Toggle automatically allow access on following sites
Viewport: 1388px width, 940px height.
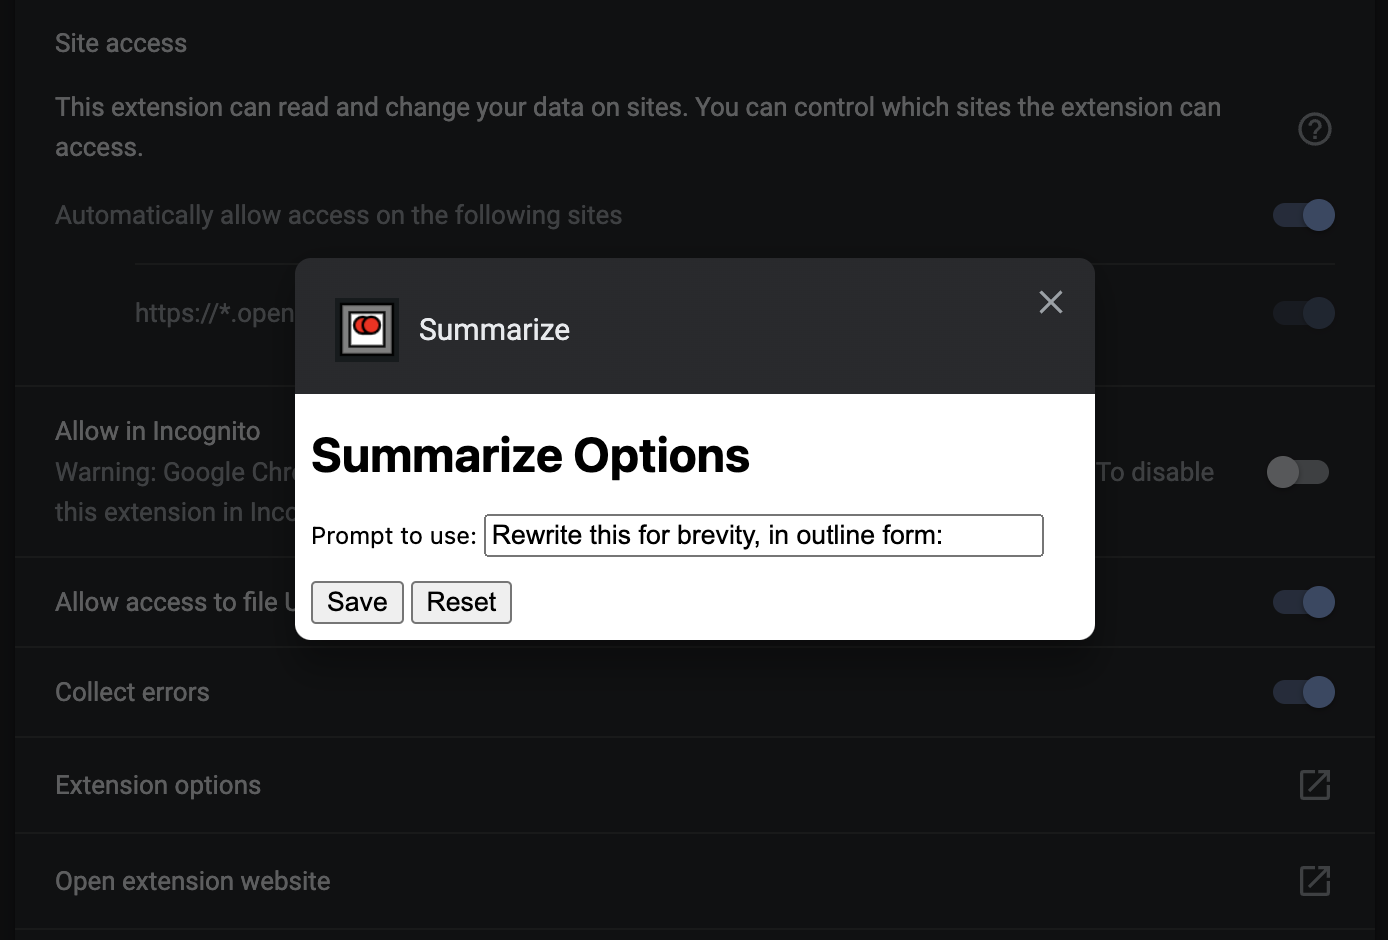pos(1303,215)
